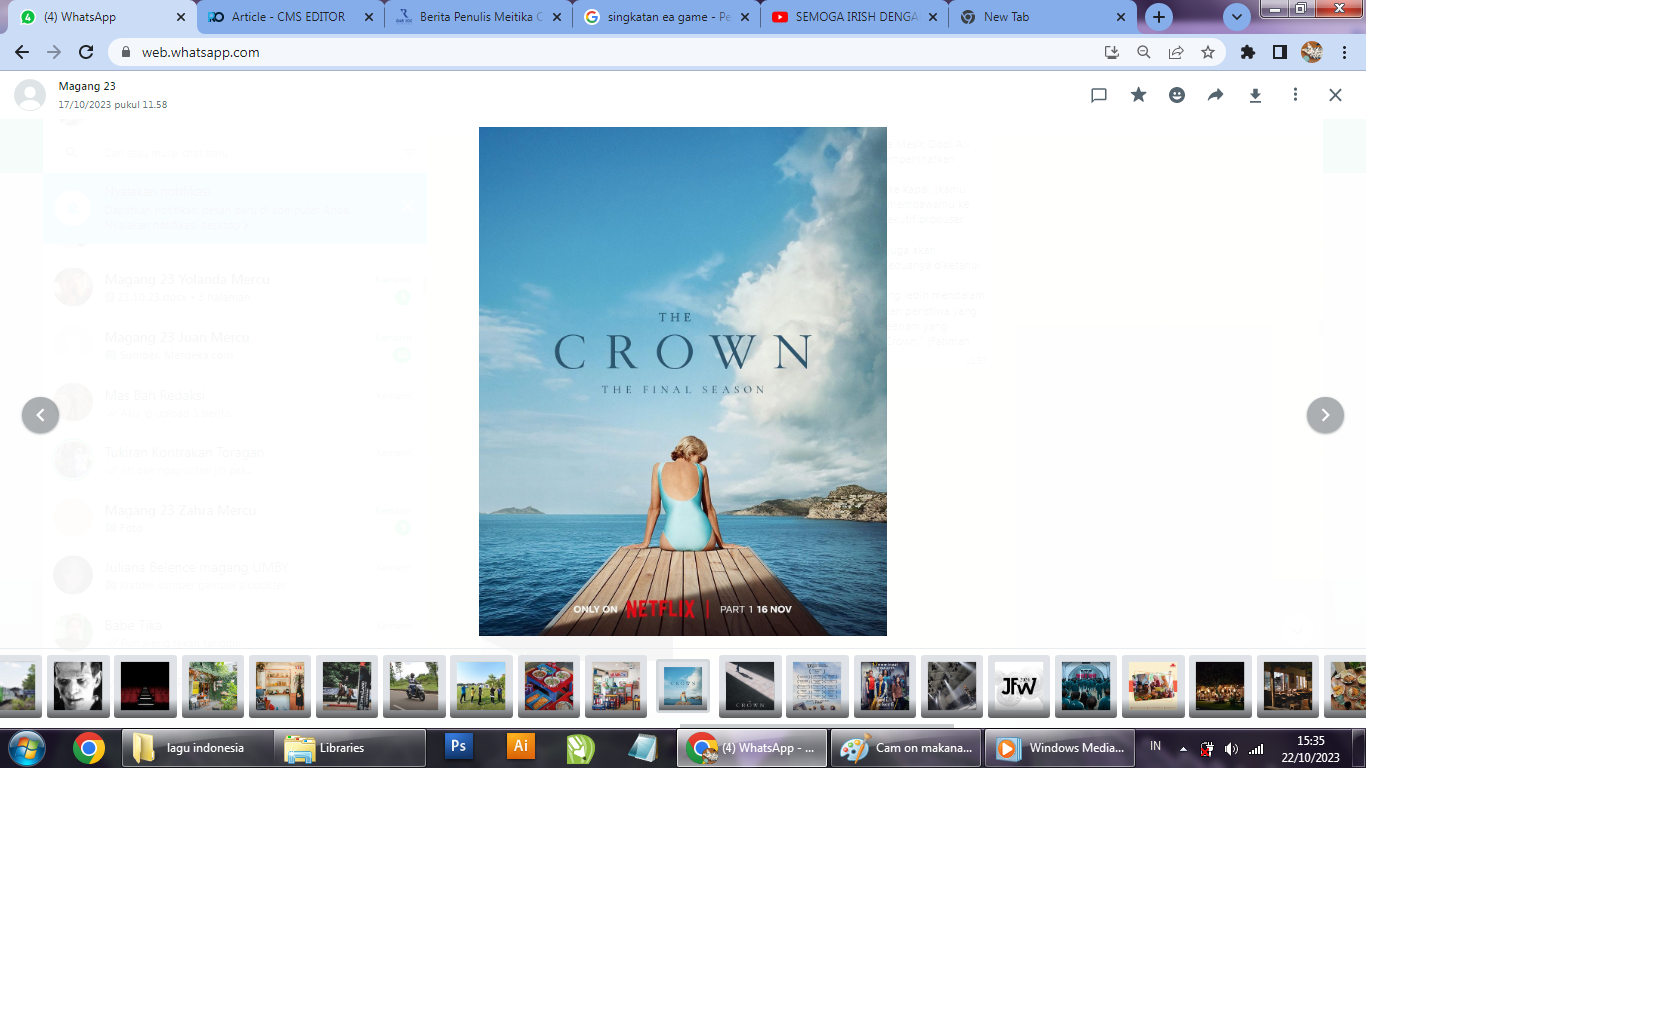The height and width of the screenshot is (1032, 1678).
Task: Show hidden system tray icons
Action: point(1183,748)
